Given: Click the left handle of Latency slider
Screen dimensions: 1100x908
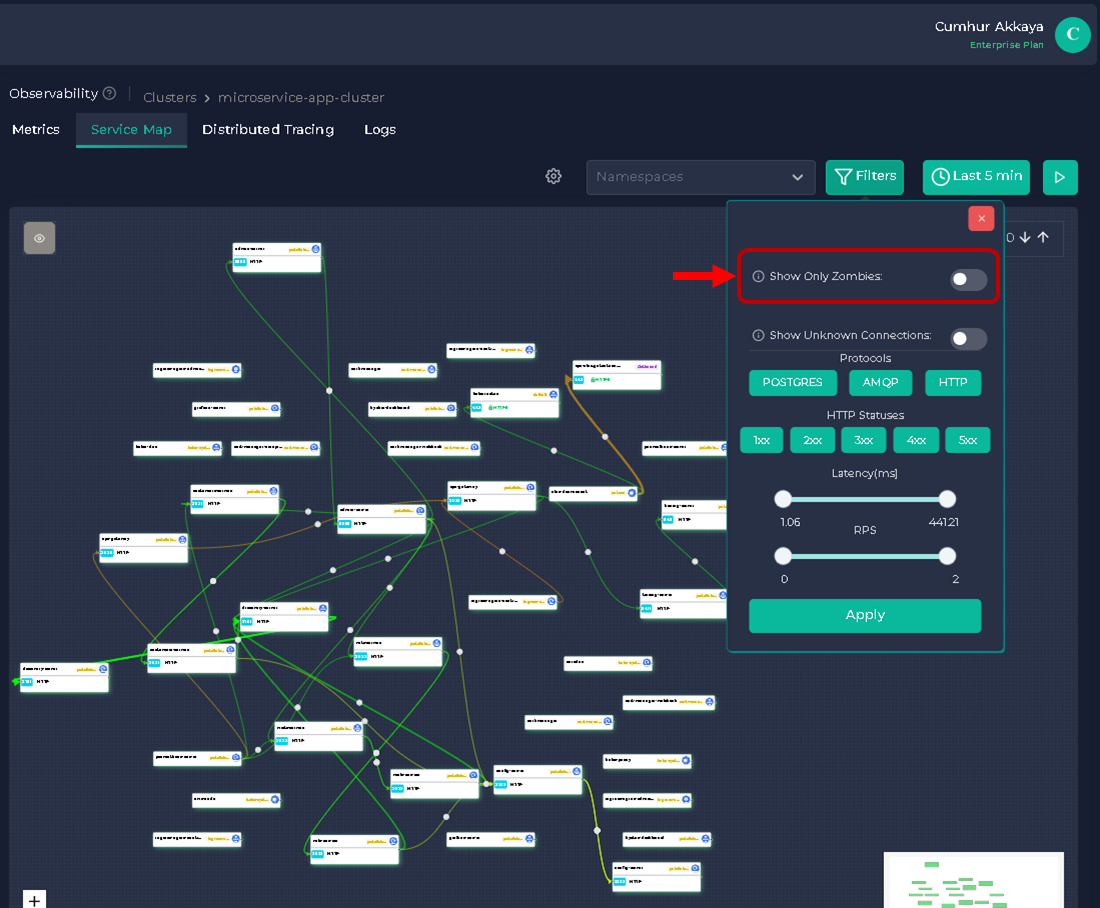Looking at the screenshot, I should (783, 499).
